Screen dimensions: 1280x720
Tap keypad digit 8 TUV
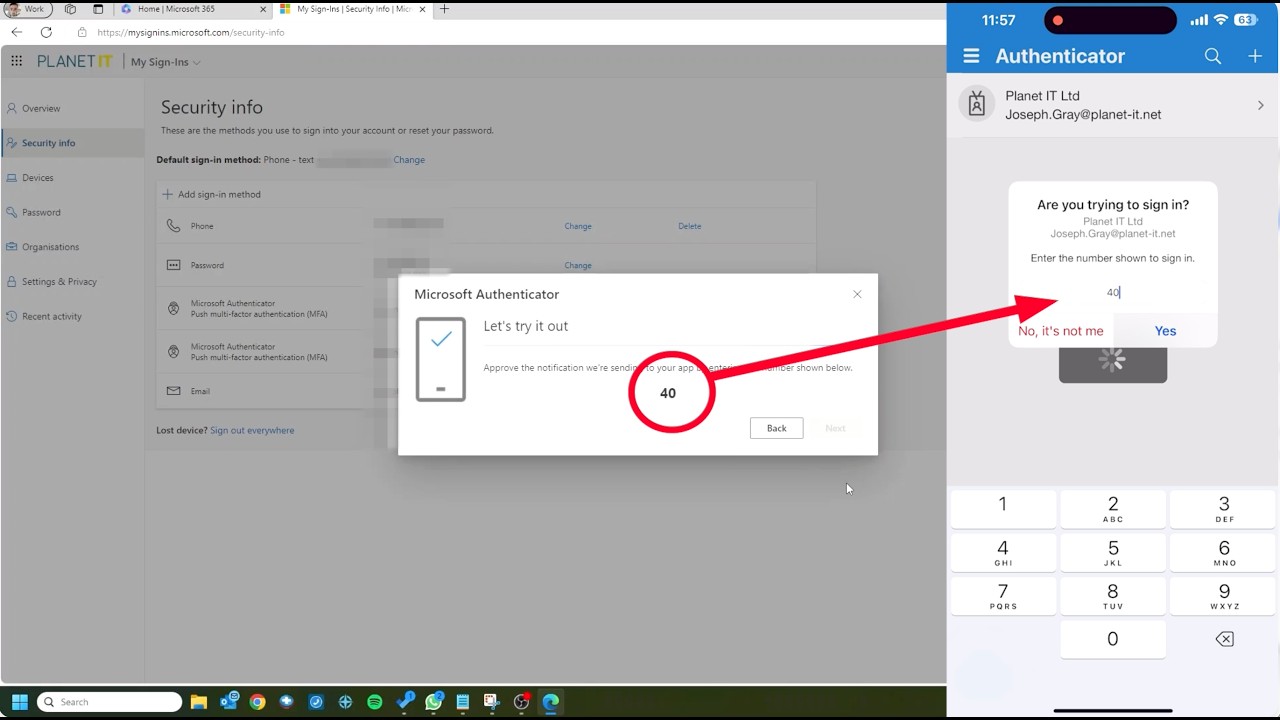pyautogui.click(x=1113, y=596)
